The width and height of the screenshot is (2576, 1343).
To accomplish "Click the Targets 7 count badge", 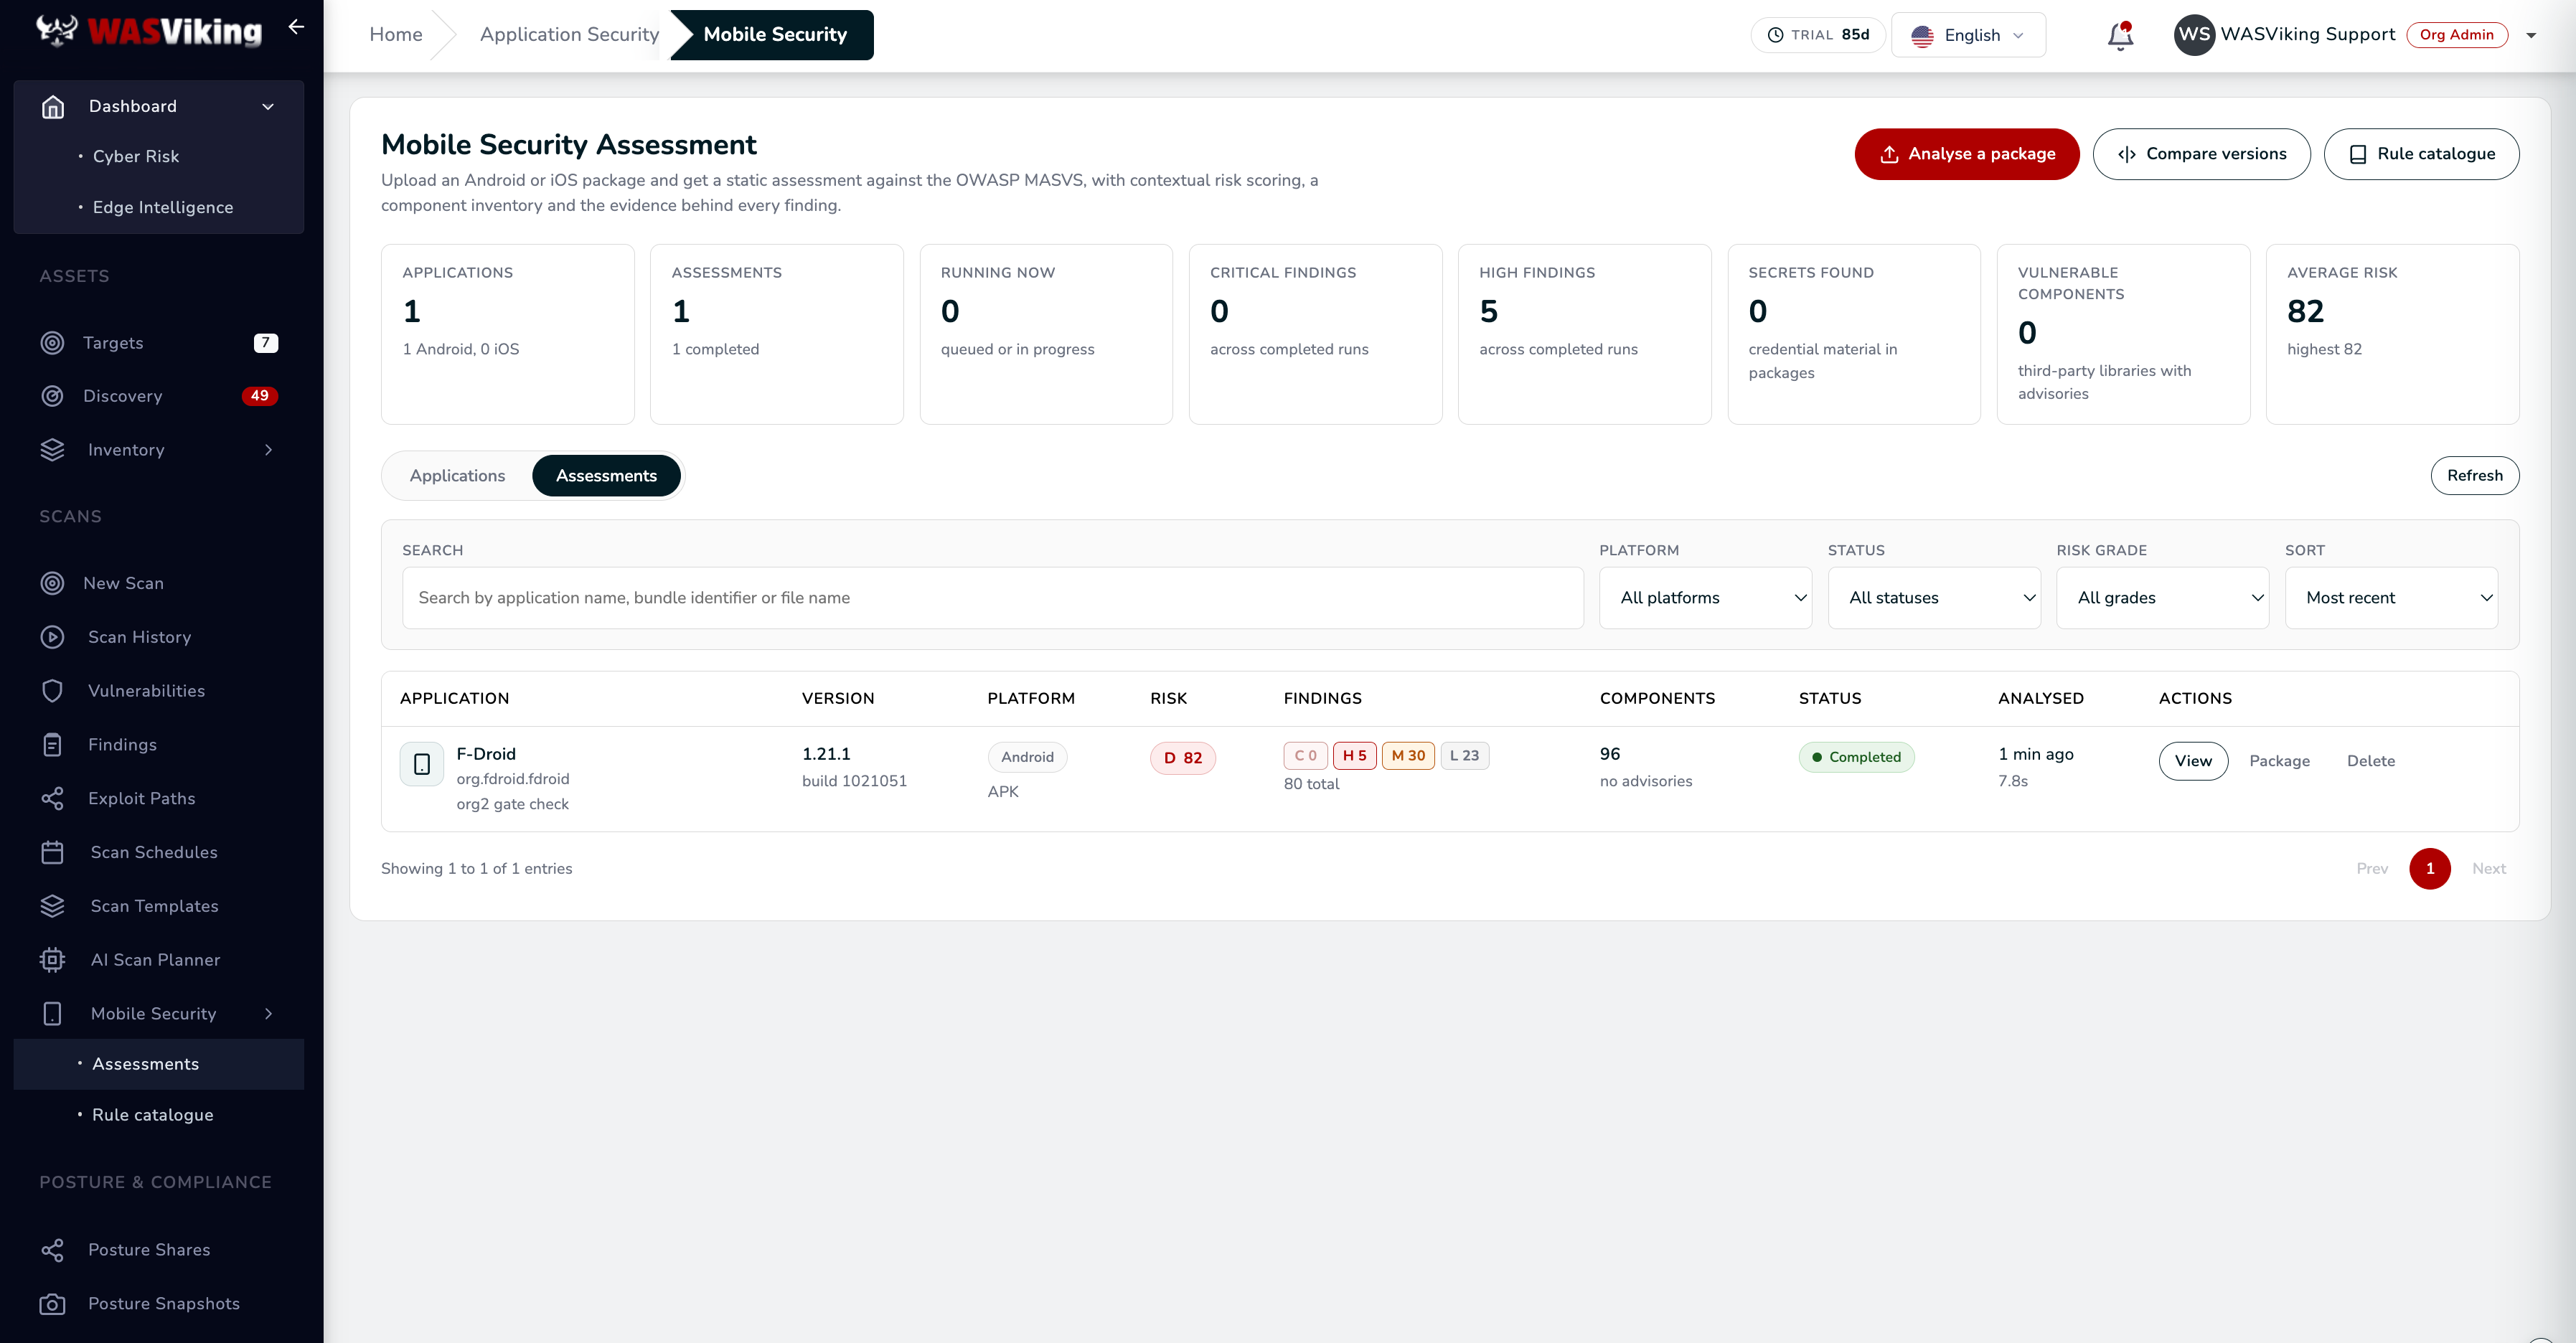I will 265,343.
